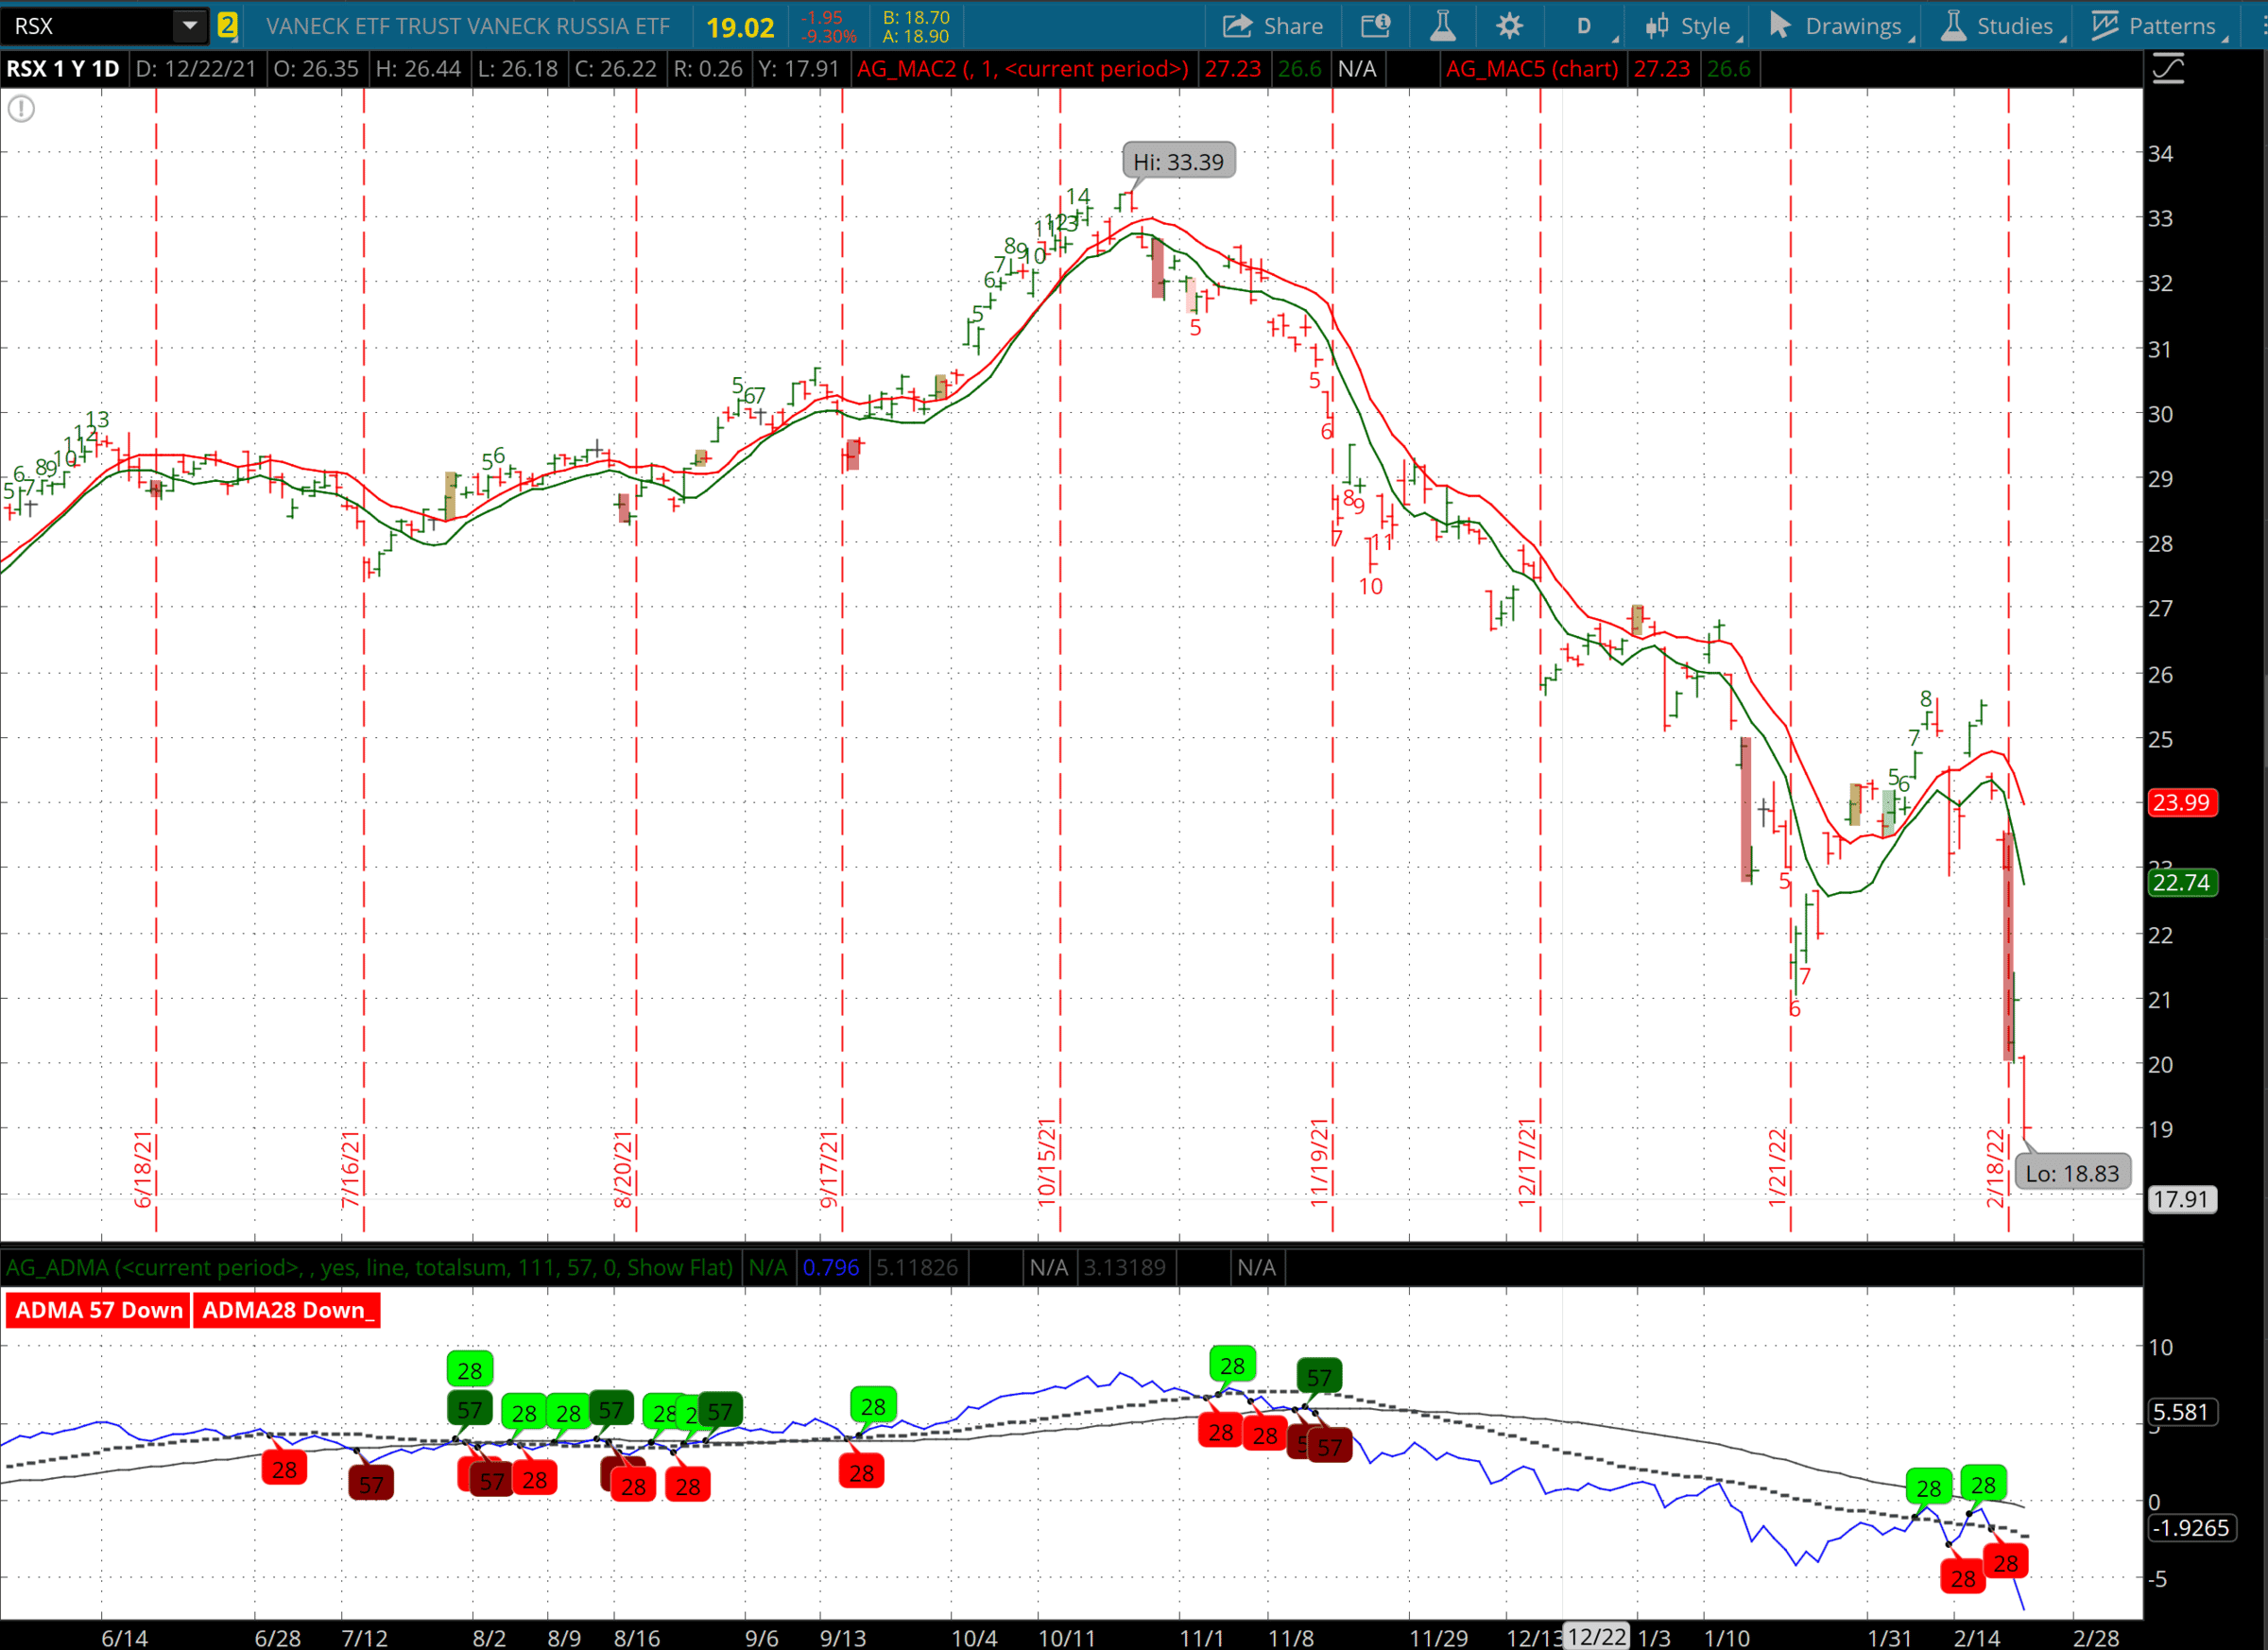This screenshot has height=1650, width=2268.
Task: Click the 8/20/21 expiration marker
Action: coord(623,1169)
